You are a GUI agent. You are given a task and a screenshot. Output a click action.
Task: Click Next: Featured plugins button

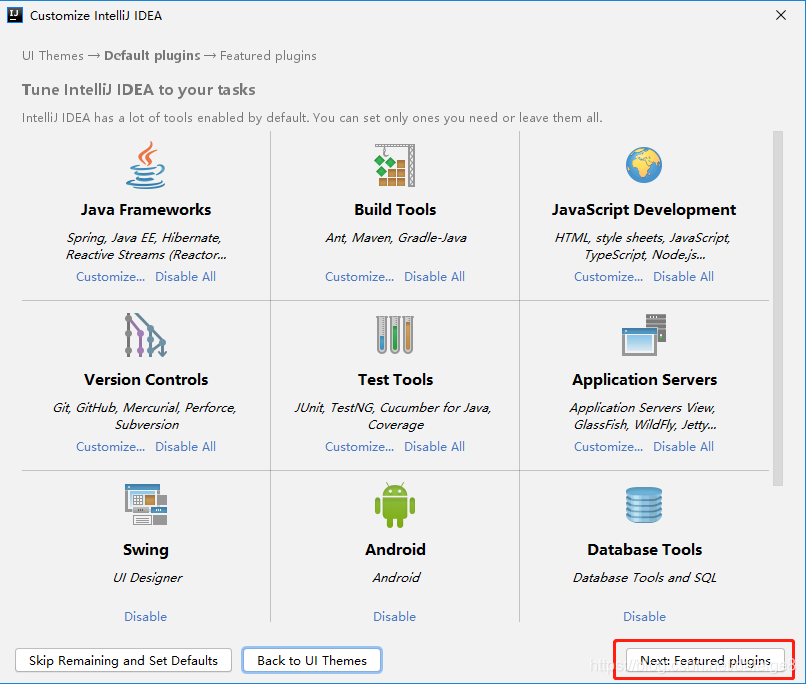coord(704,660)
